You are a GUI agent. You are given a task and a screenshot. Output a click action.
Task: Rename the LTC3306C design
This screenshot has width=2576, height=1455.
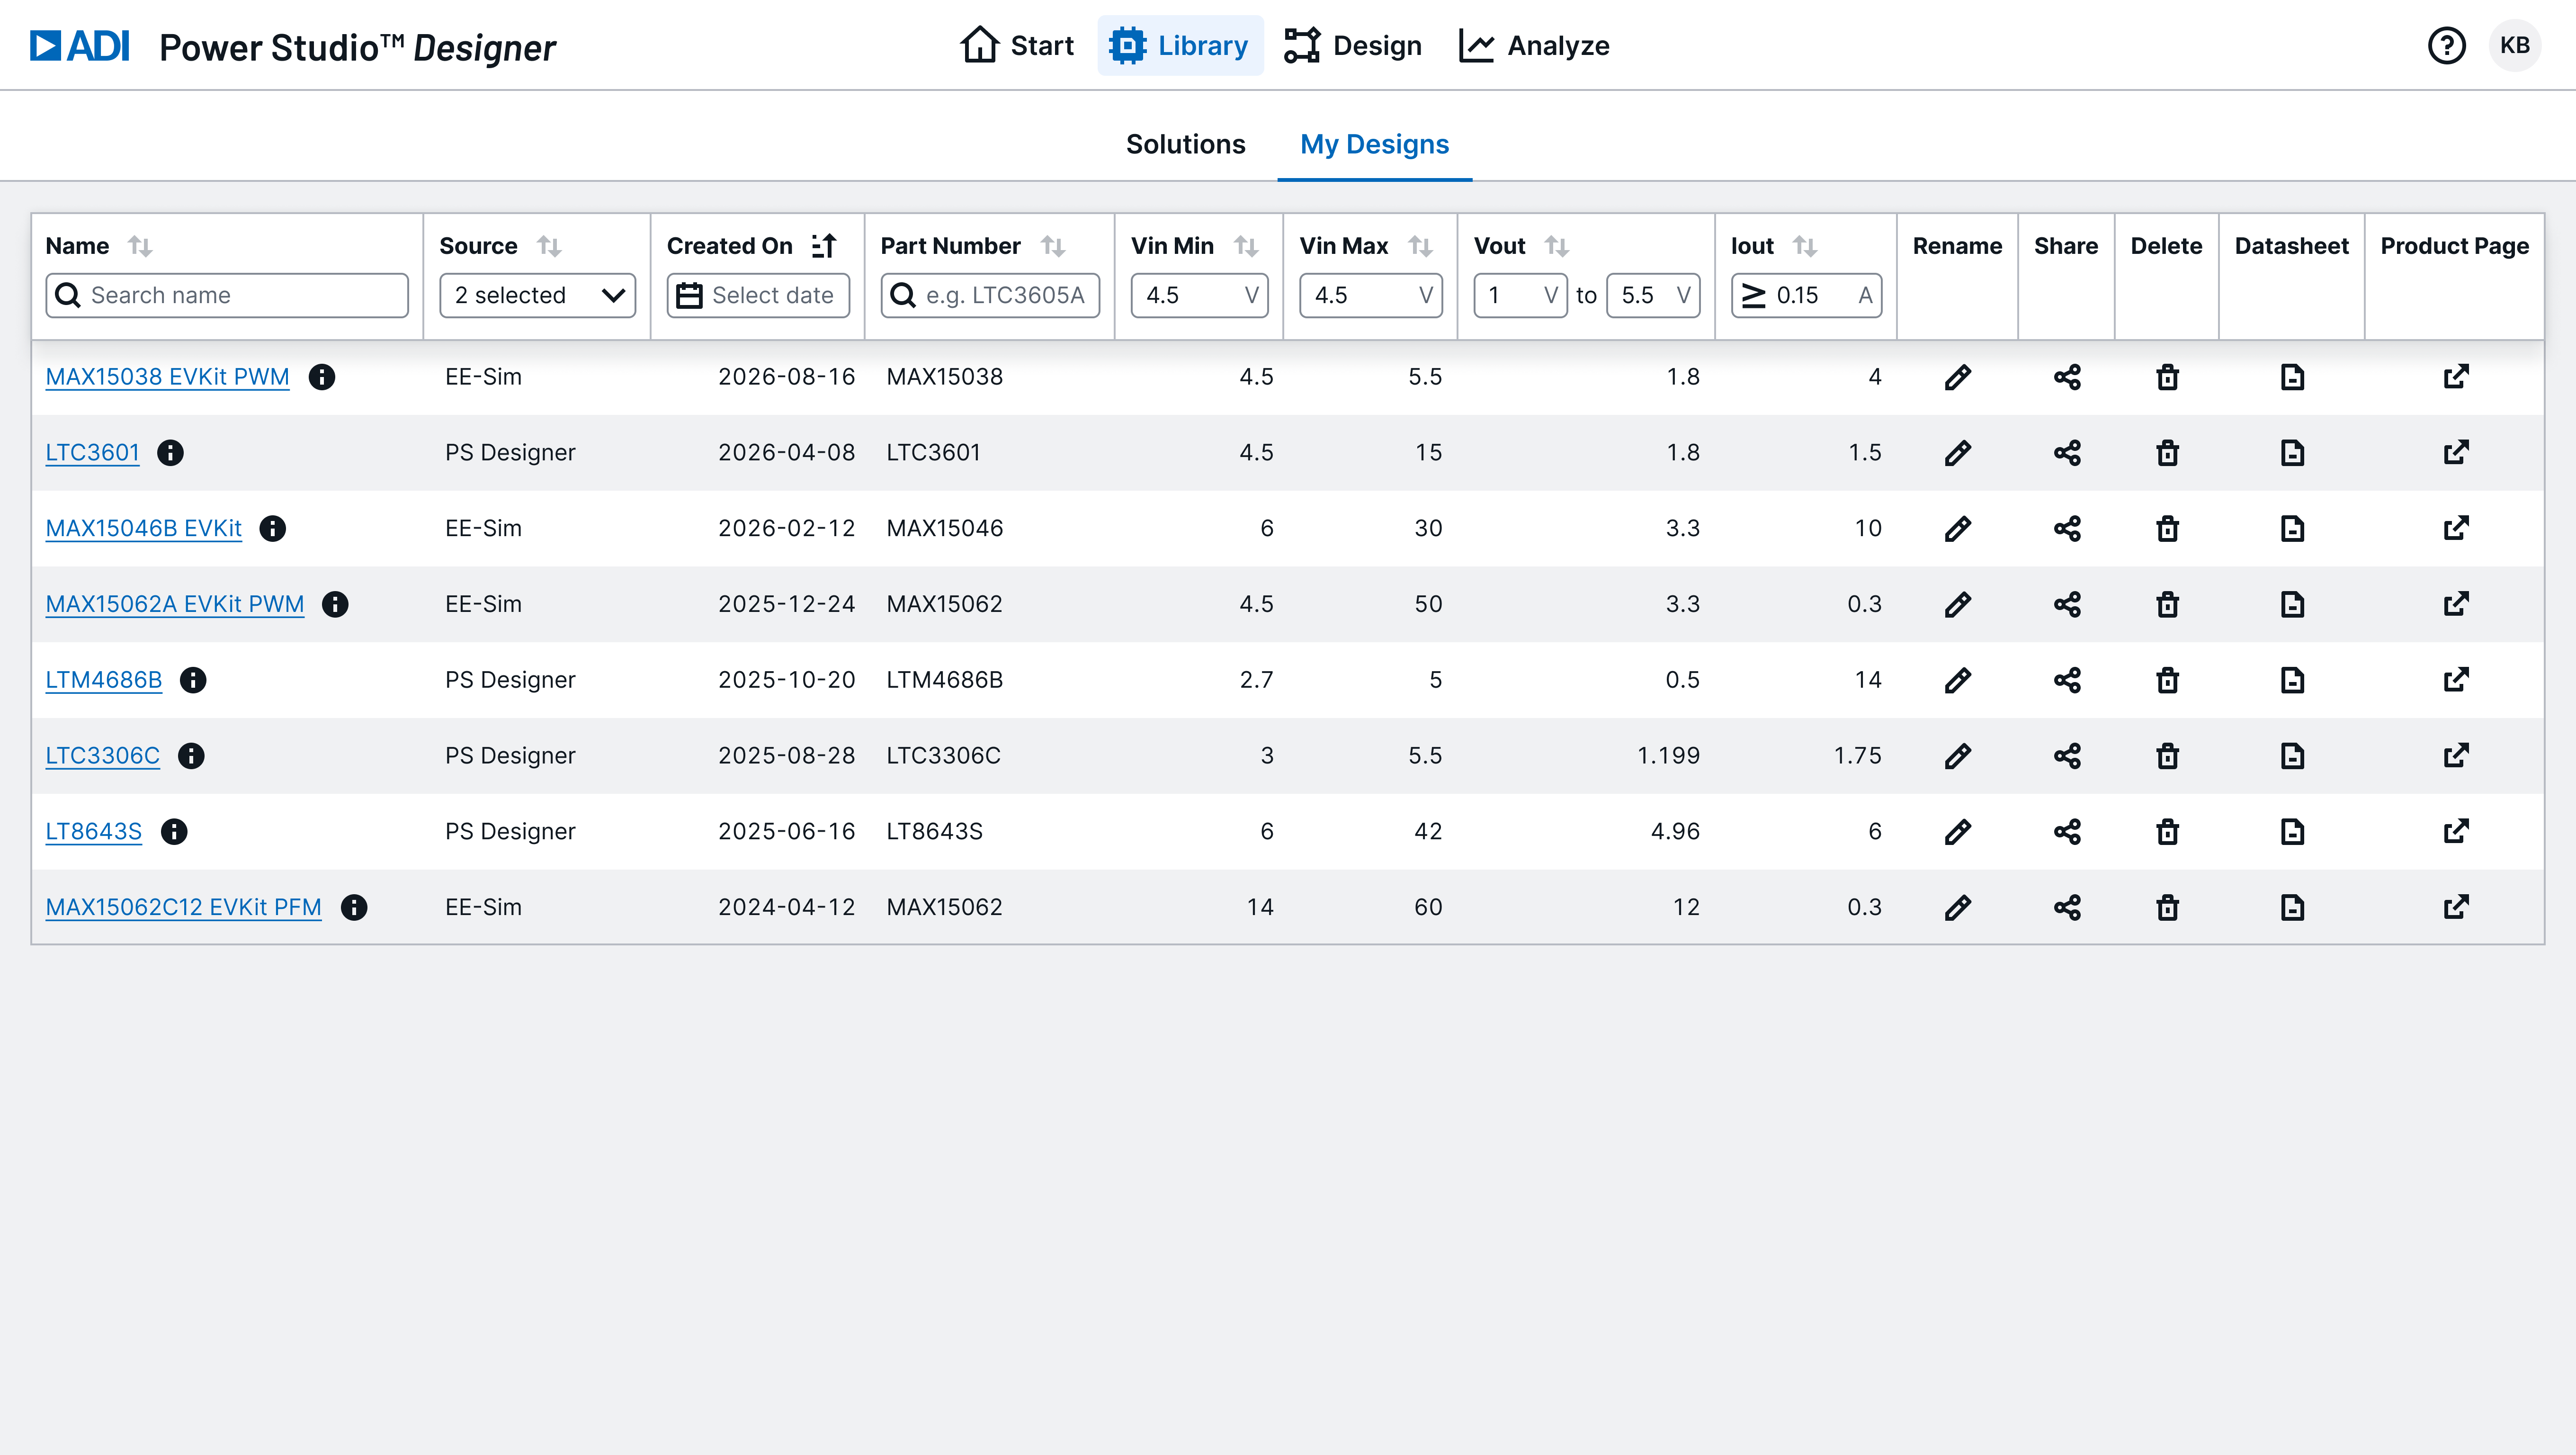click(1957, 756)
